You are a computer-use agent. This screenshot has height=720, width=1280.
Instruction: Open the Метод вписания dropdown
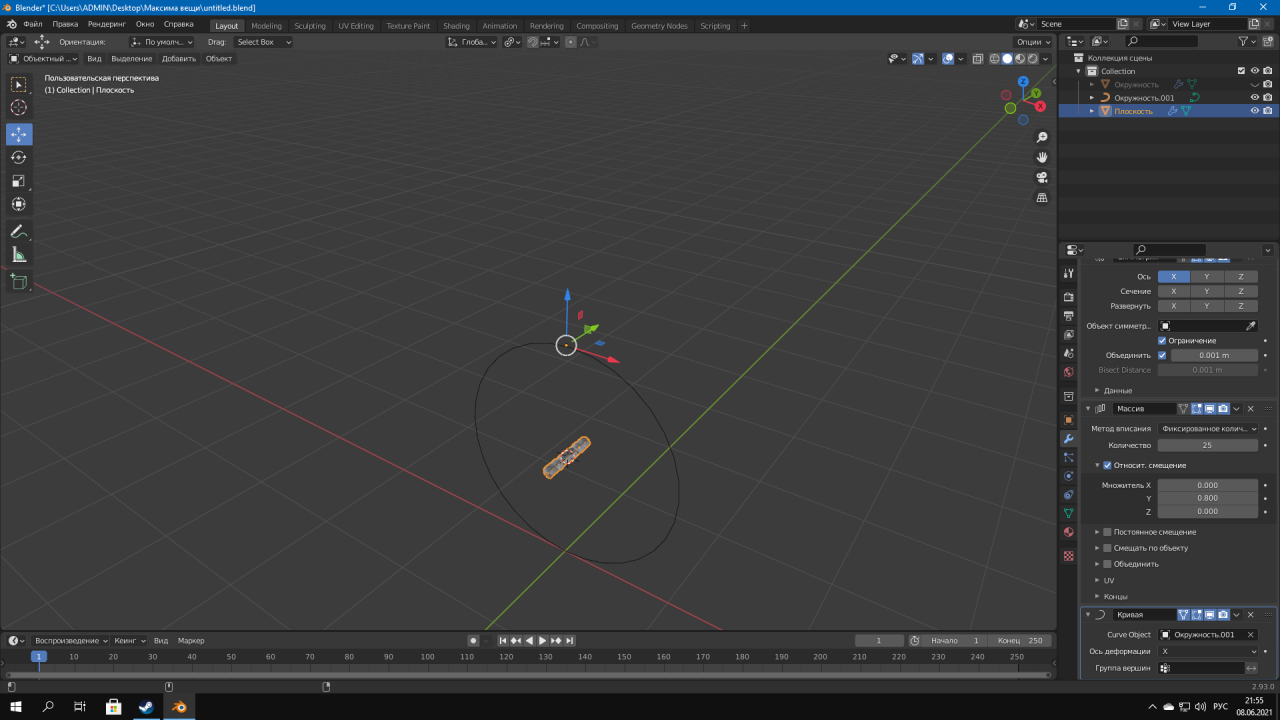pos(1208,429)
